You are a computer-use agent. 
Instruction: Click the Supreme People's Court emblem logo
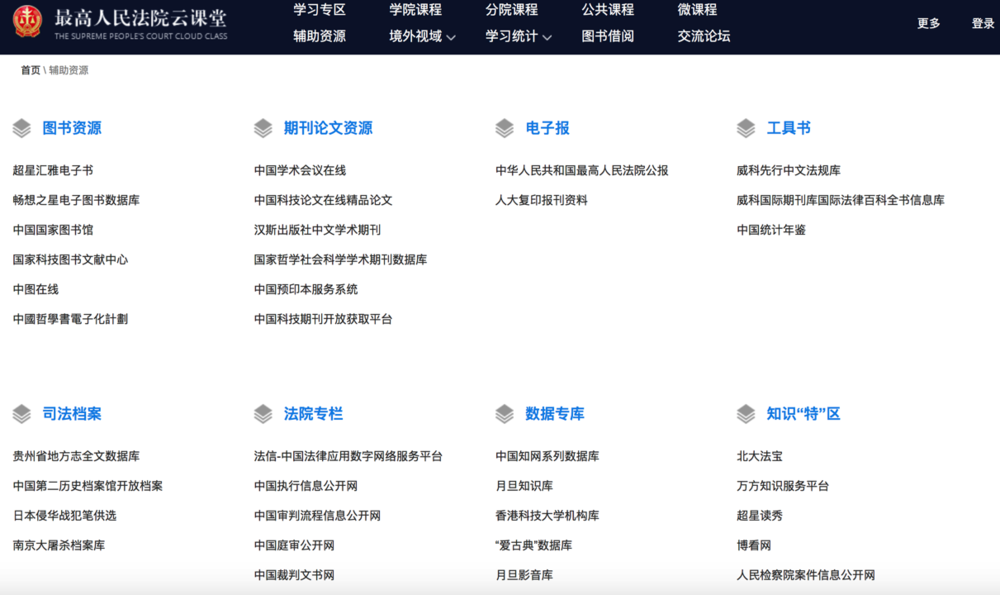27,22
